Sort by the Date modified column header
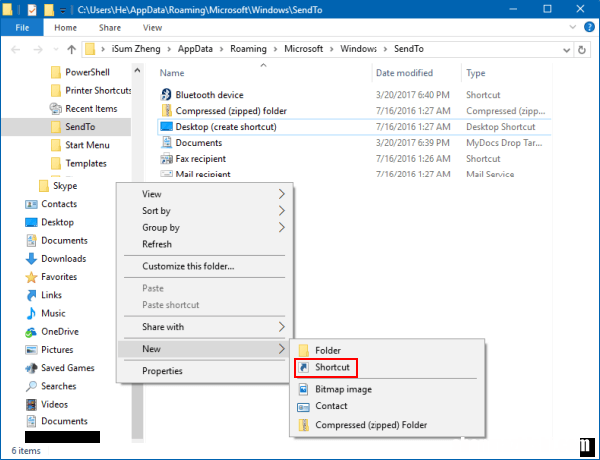Image resolution: width=600 pixels, height=460 pixels. click(404, 73)
